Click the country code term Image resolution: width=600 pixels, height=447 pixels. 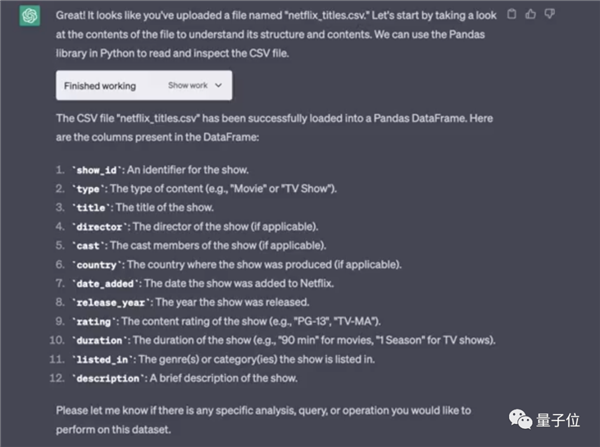click(96, 265)
